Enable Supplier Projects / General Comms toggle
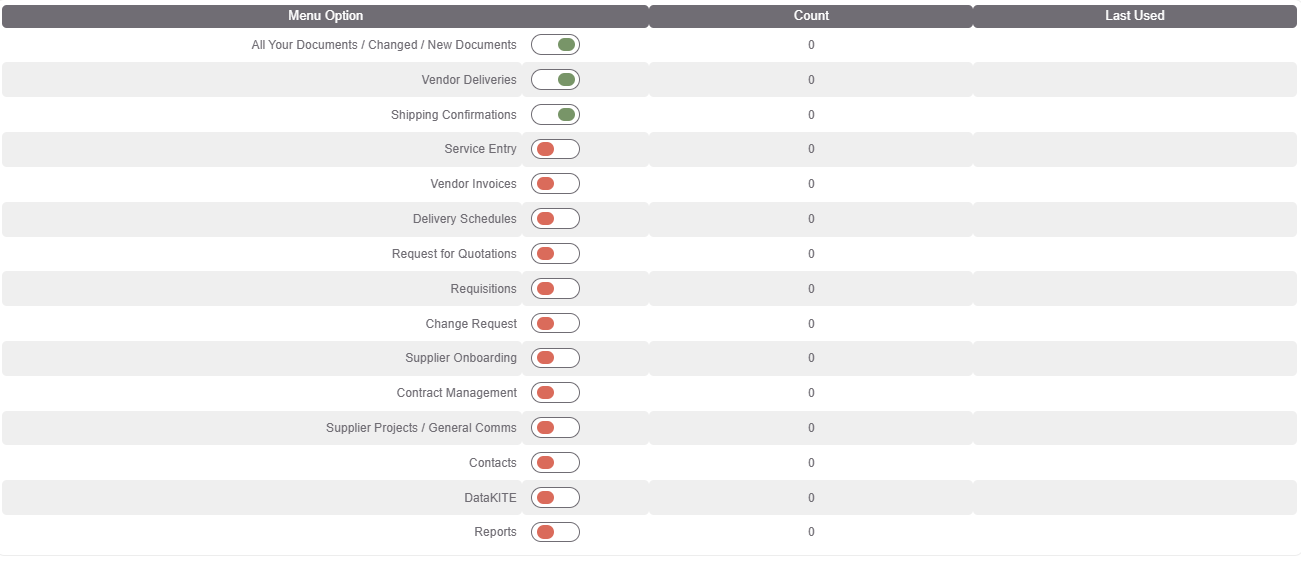Screen dimensions: 1301x566 [x=555, y=428]
